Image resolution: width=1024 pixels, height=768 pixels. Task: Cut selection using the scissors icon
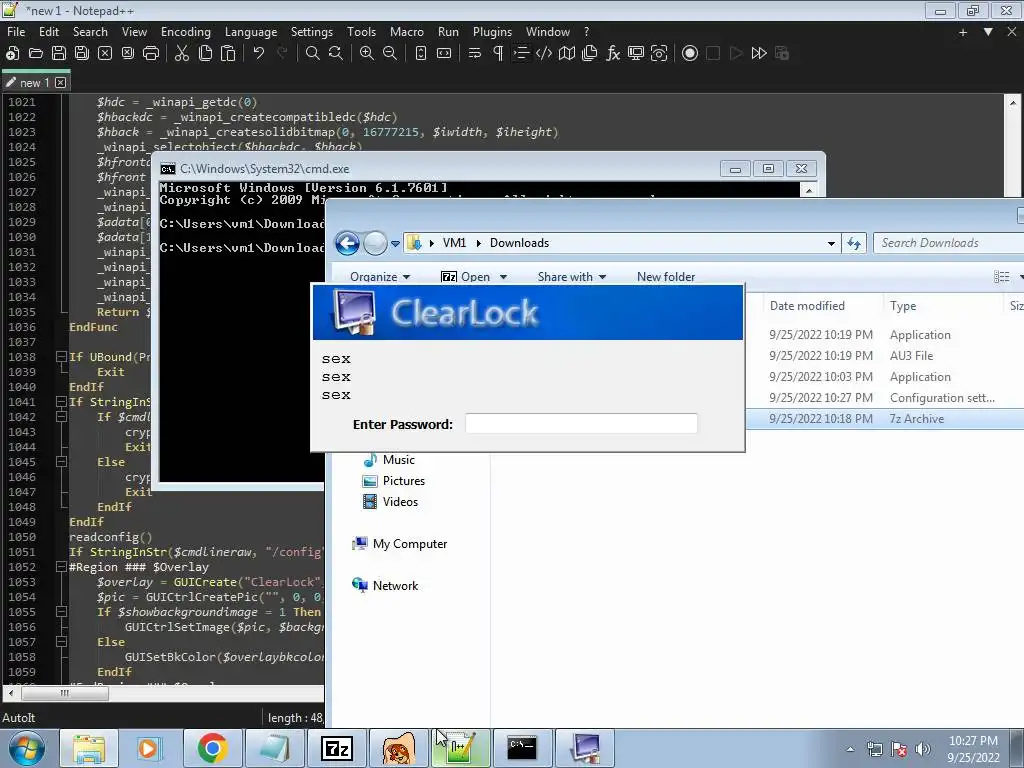tap(182, 54)
